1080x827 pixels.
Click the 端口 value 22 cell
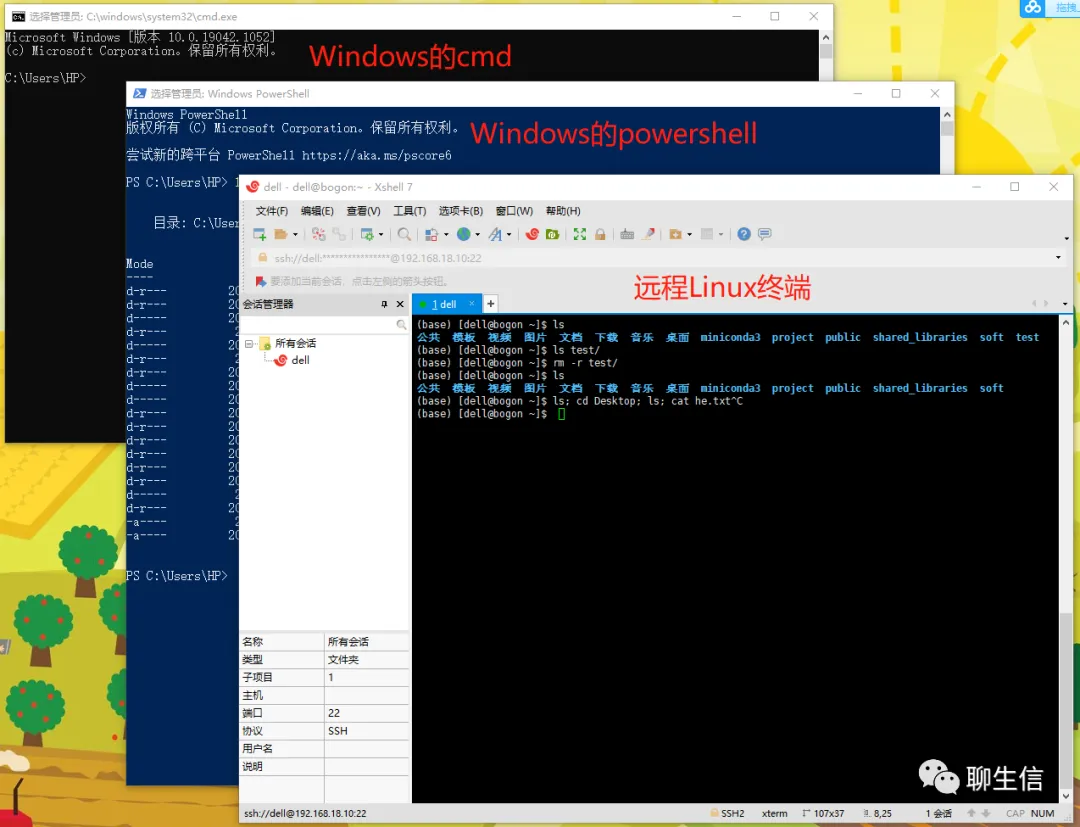[366, 713]
